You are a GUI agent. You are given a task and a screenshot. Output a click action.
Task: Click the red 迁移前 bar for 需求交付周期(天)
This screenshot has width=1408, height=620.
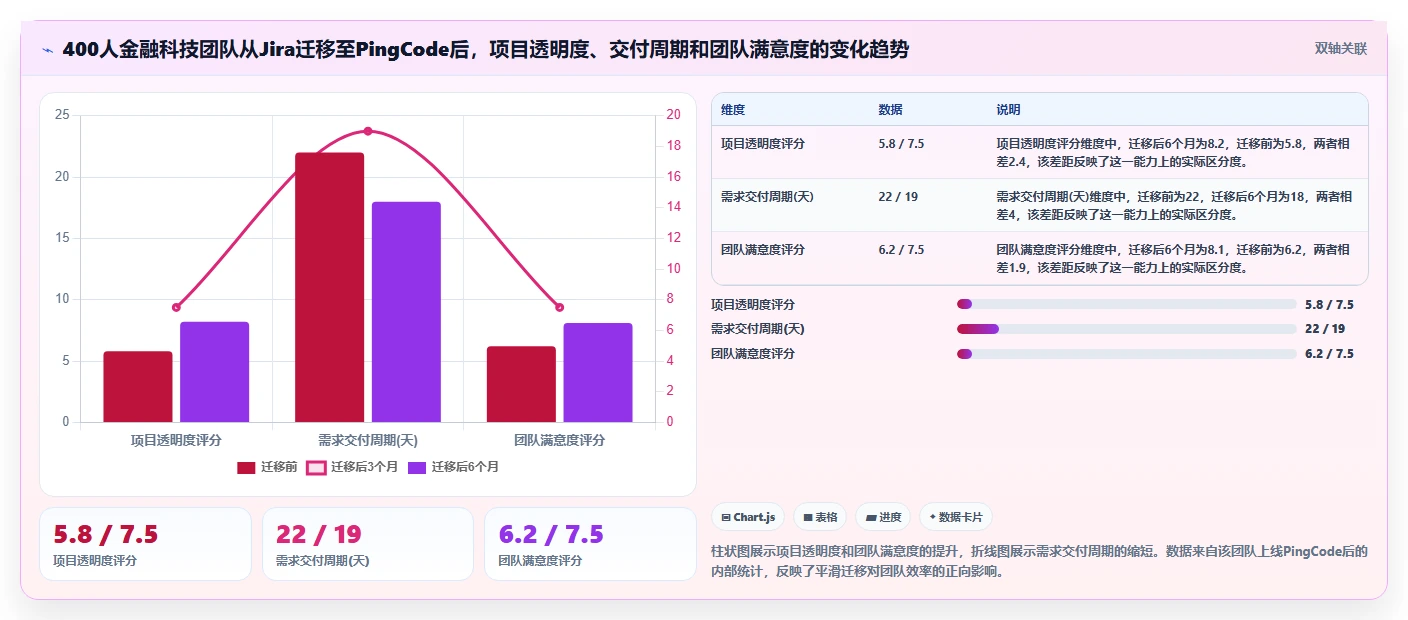click(x=329, y=287)
